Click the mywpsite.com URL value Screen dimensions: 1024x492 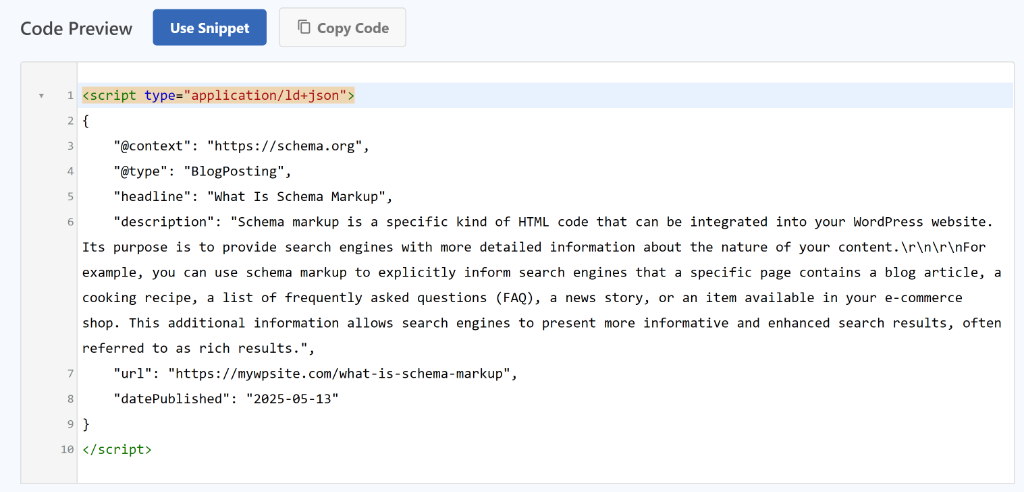tap(339, 374)
